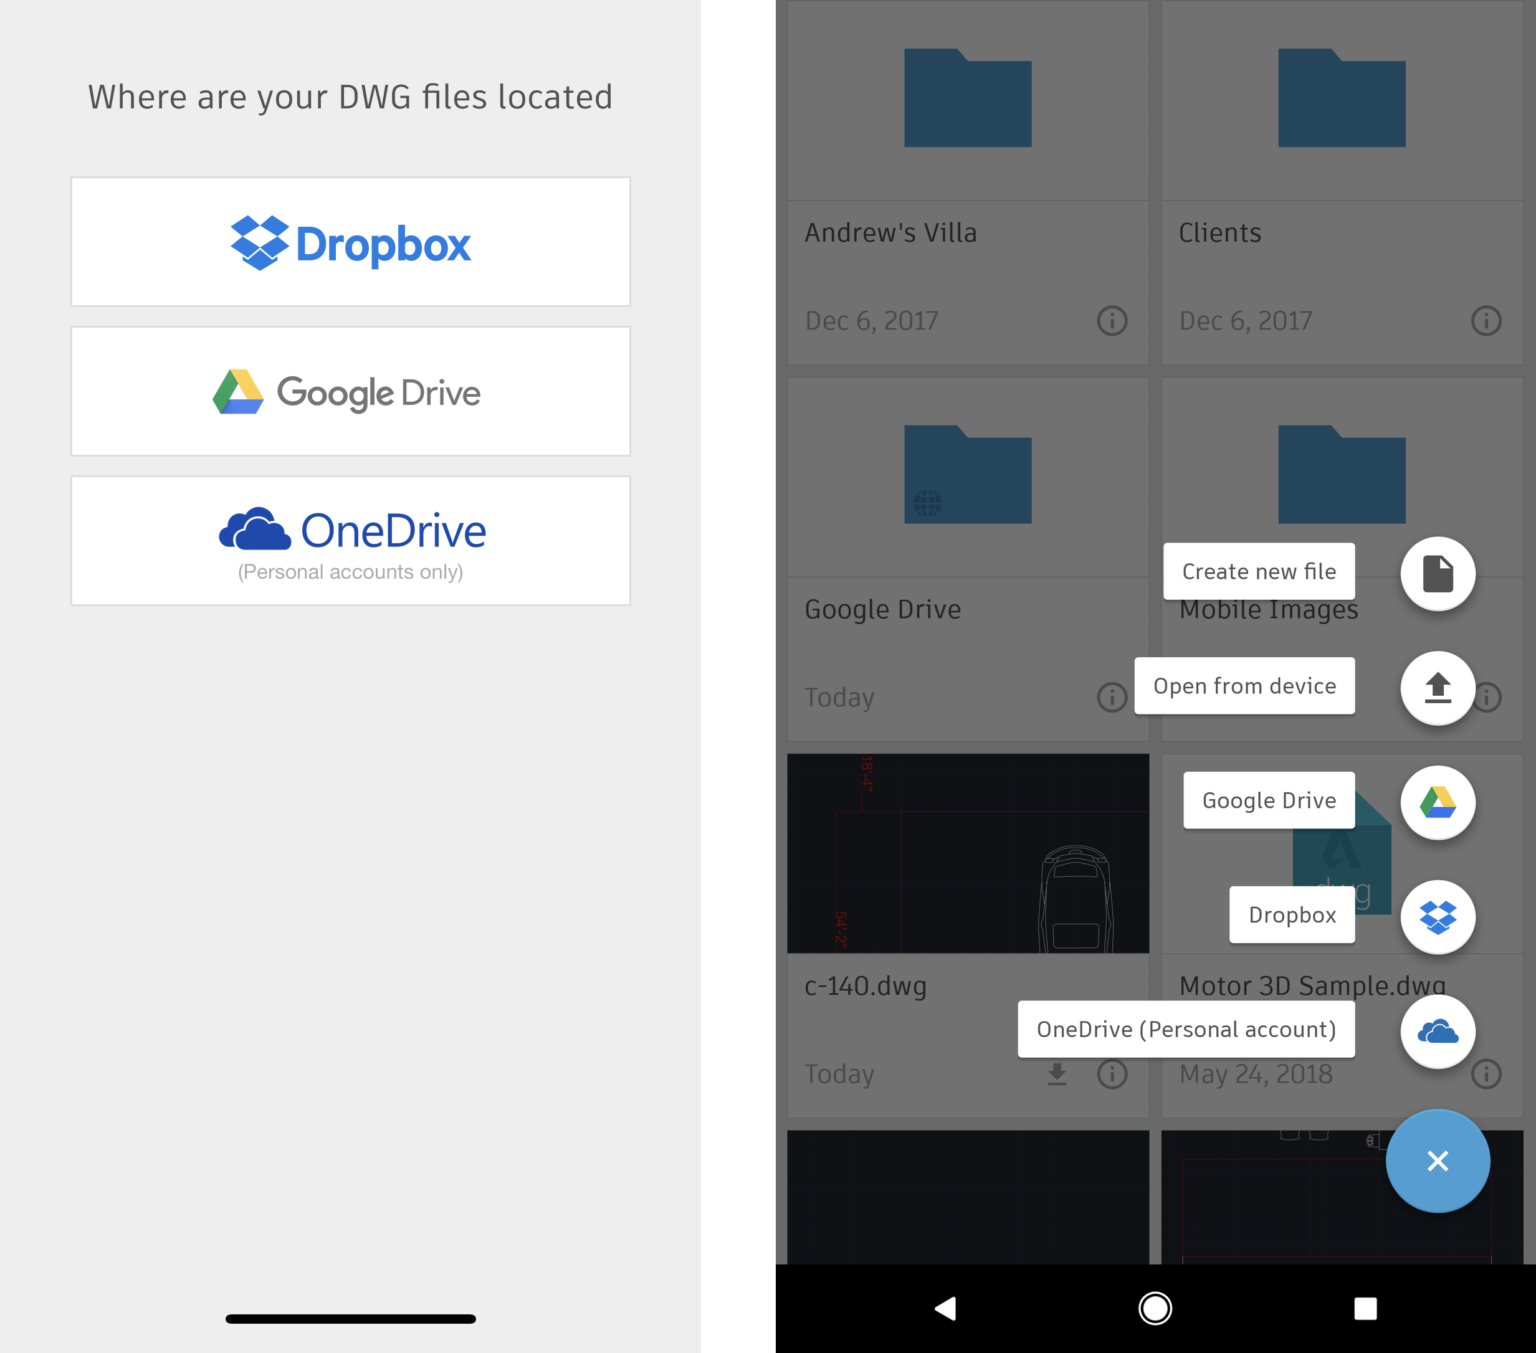Screen dimensions: 1536x1353
Task: Close the floating action menu with the X button
Action: pyautogui.click(x=1438, y=1161)
